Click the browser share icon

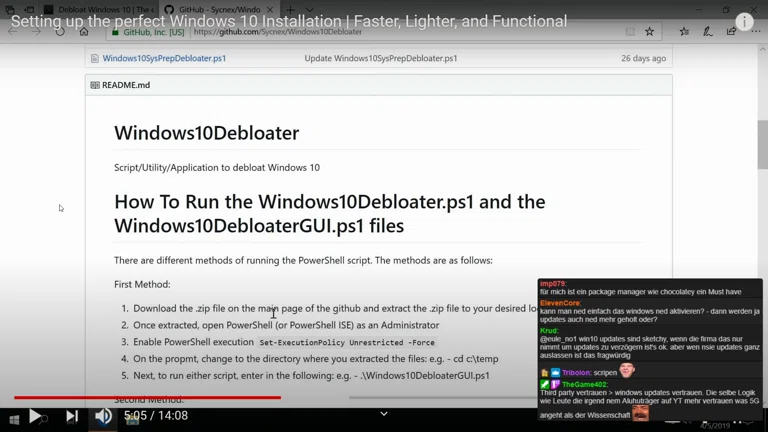(731, 32)
